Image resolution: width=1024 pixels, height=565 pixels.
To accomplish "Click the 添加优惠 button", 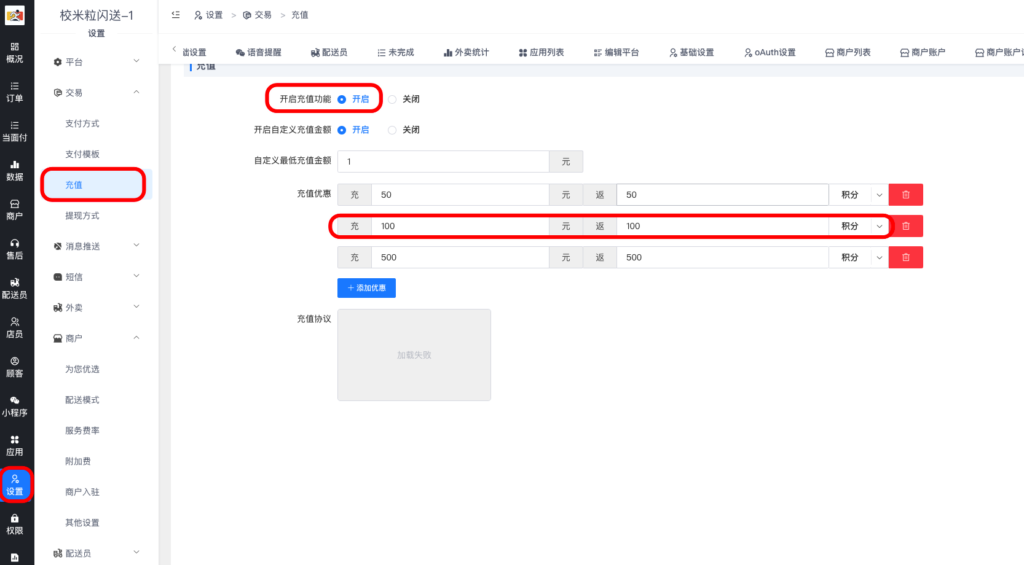I will [x=366, y=287].
